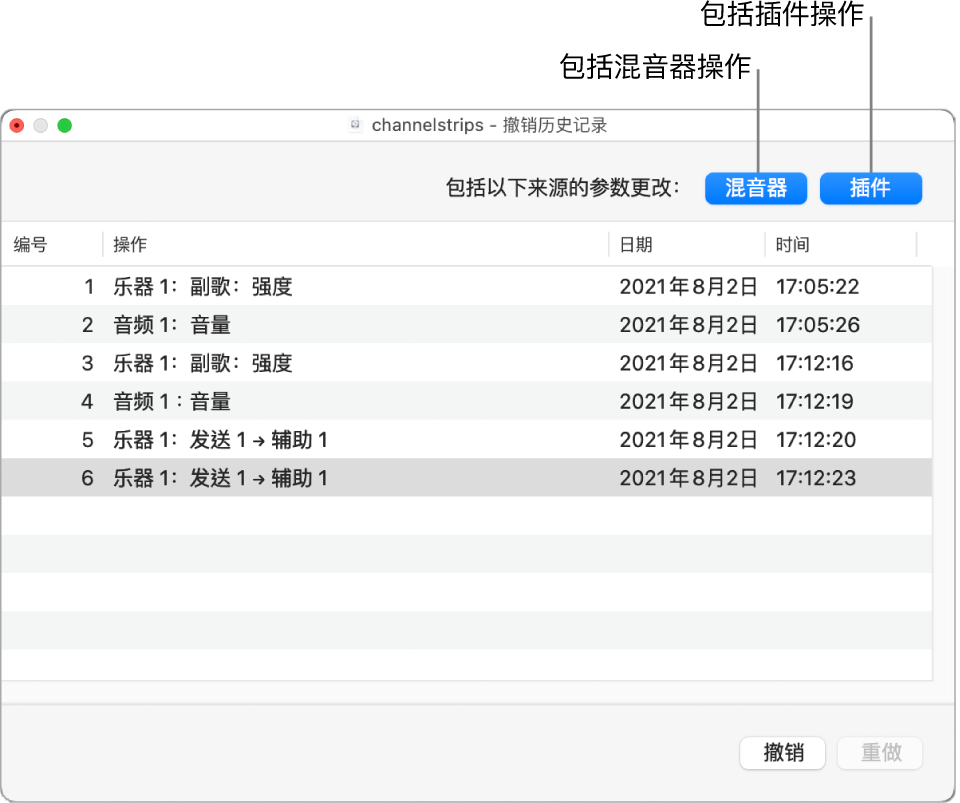Select undo step 5 发送 1 辅助 1
This screenshot has height=803, width=960.
pos(300,440)
